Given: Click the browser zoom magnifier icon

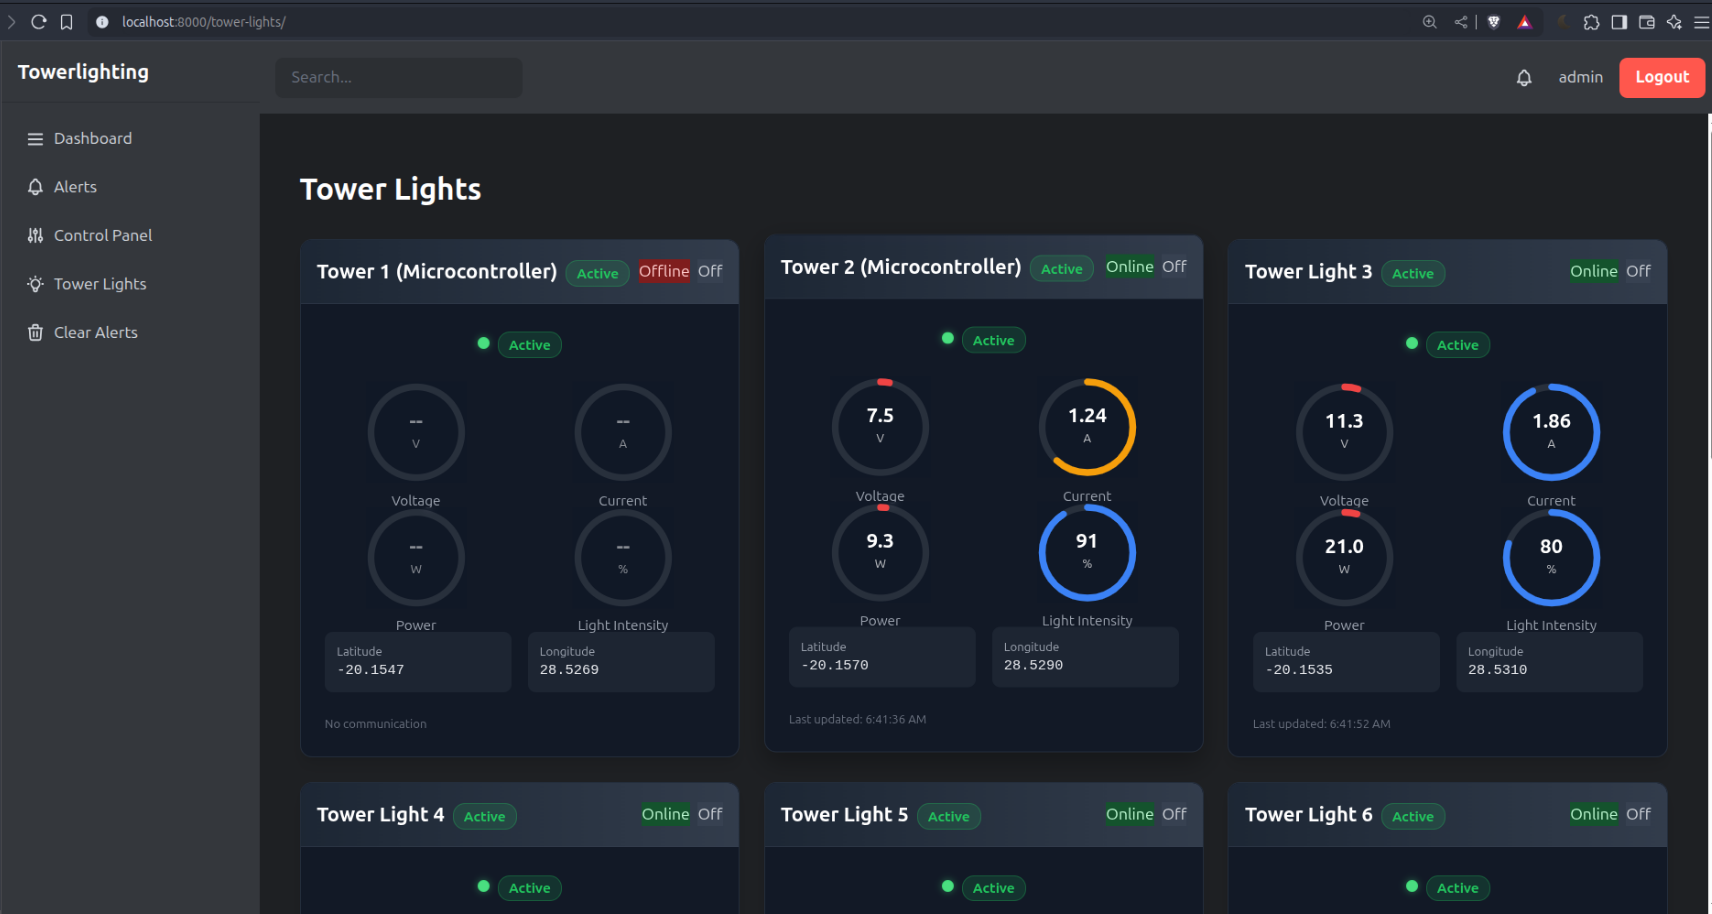Looking at the screenshot, I should click(1430, 22).
